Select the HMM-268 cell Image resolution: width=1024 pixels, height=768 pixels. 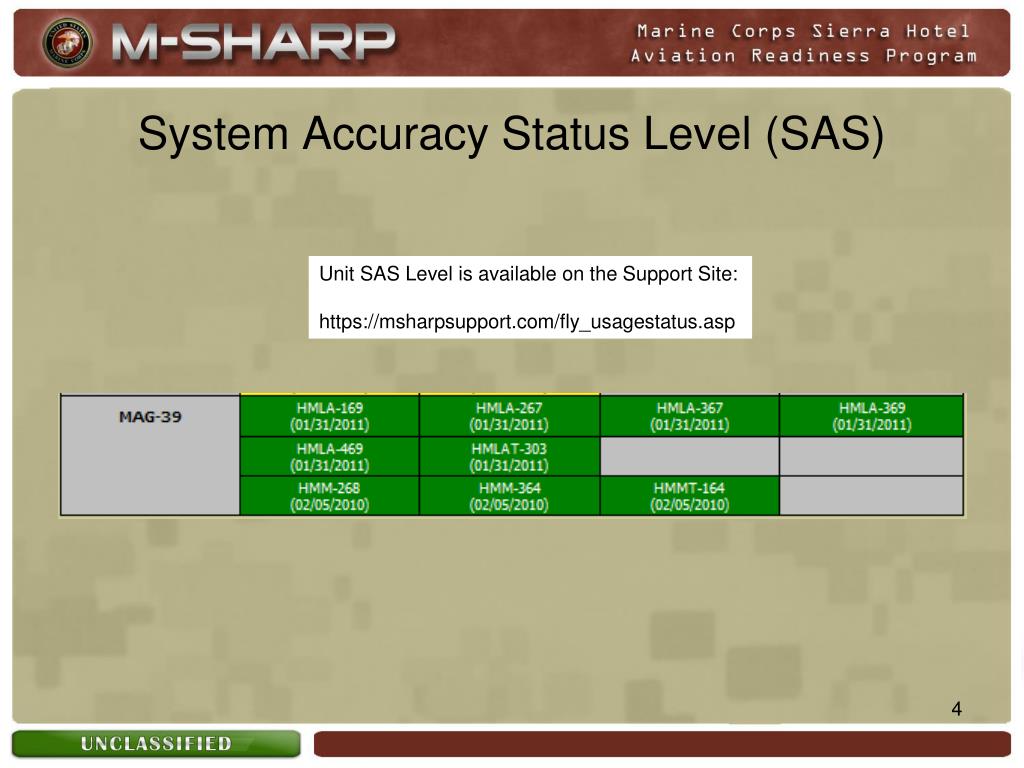click(x=330, y=496)
